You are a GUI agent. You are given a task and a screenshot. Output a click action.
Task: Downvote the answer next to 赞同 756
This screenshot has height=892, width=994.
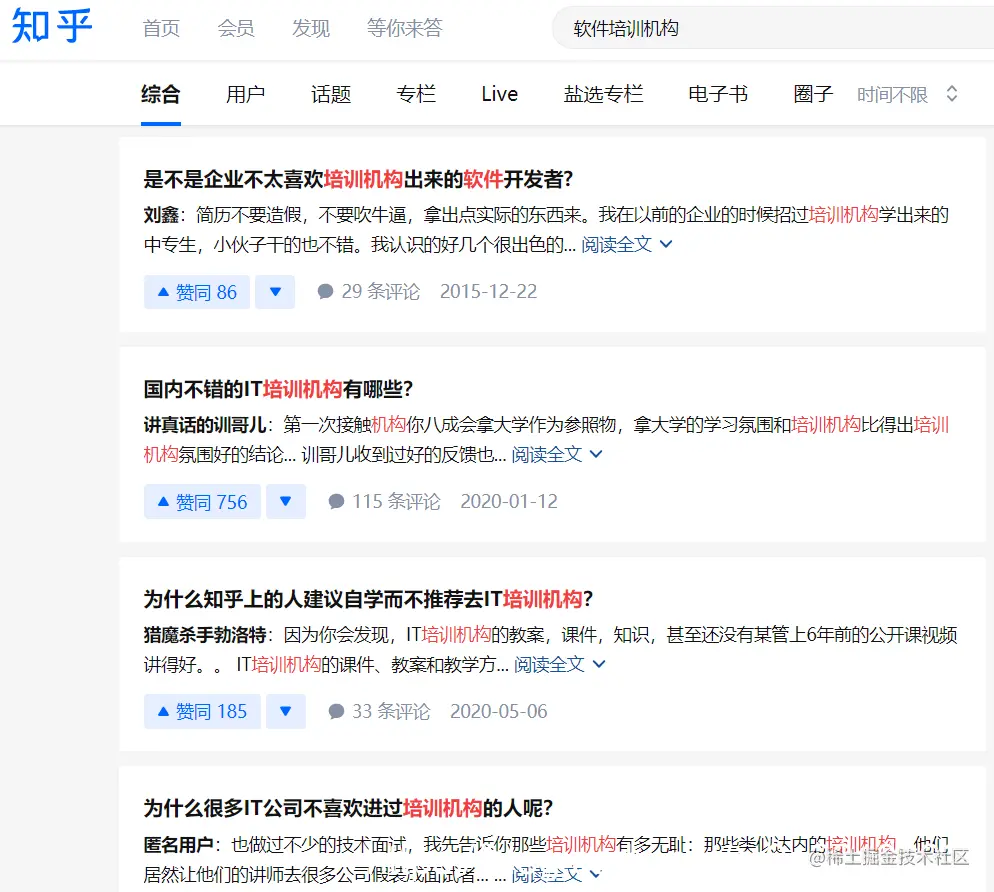click(286, 502)
